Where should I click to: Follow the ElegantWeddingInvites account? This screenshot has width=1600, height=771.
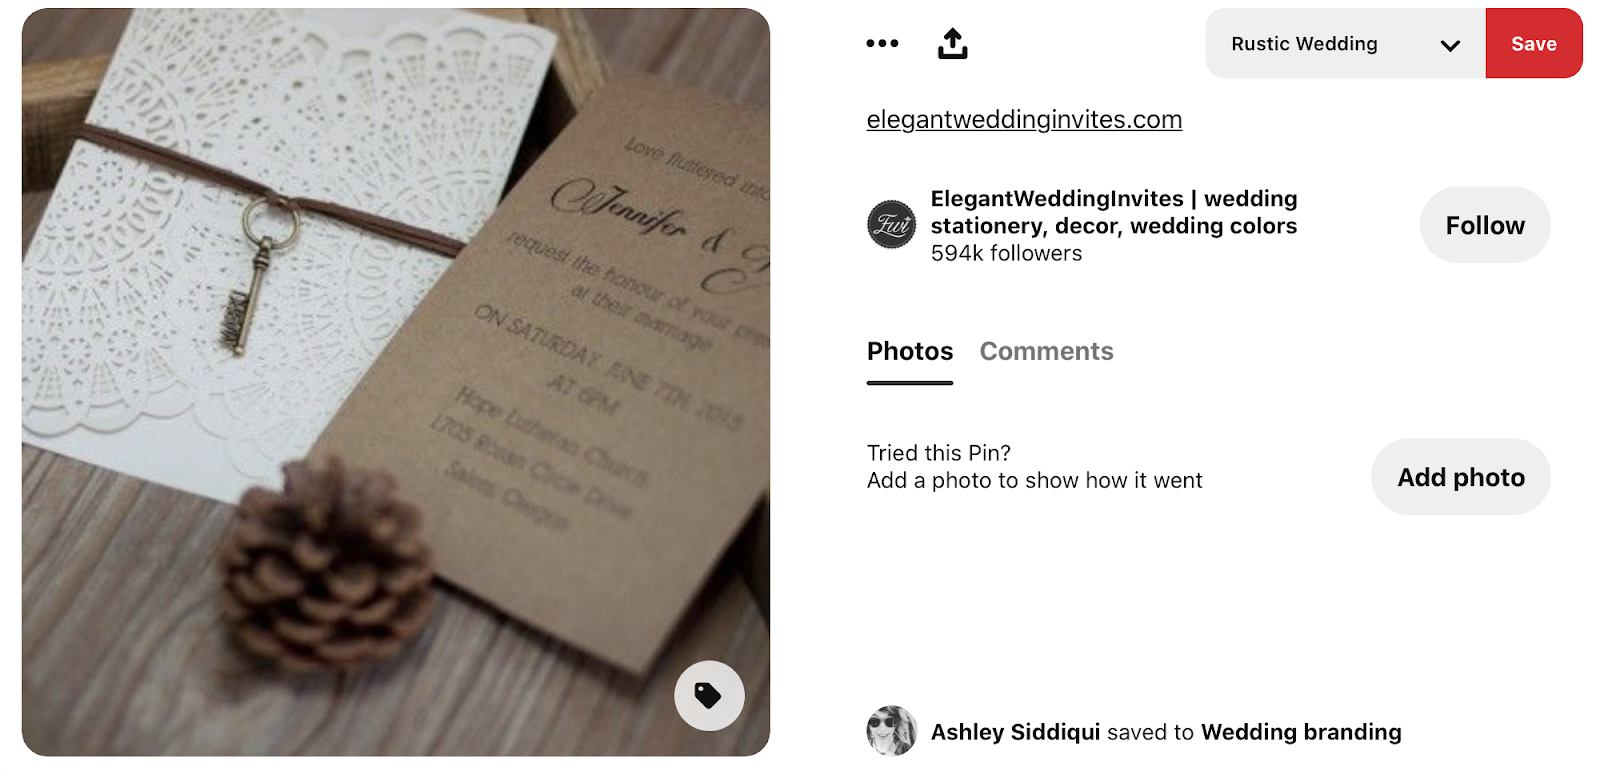1485,225
